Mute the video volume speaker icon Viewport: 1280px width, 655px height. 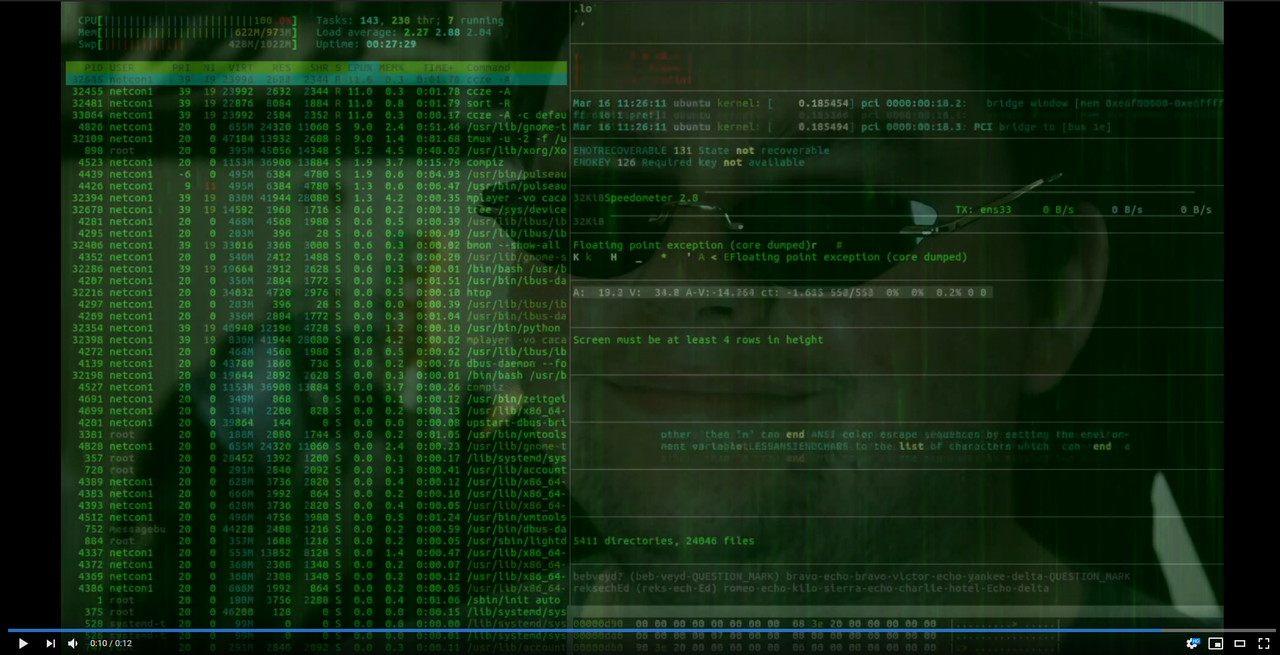pyautogui.click(x=73, y=643)
